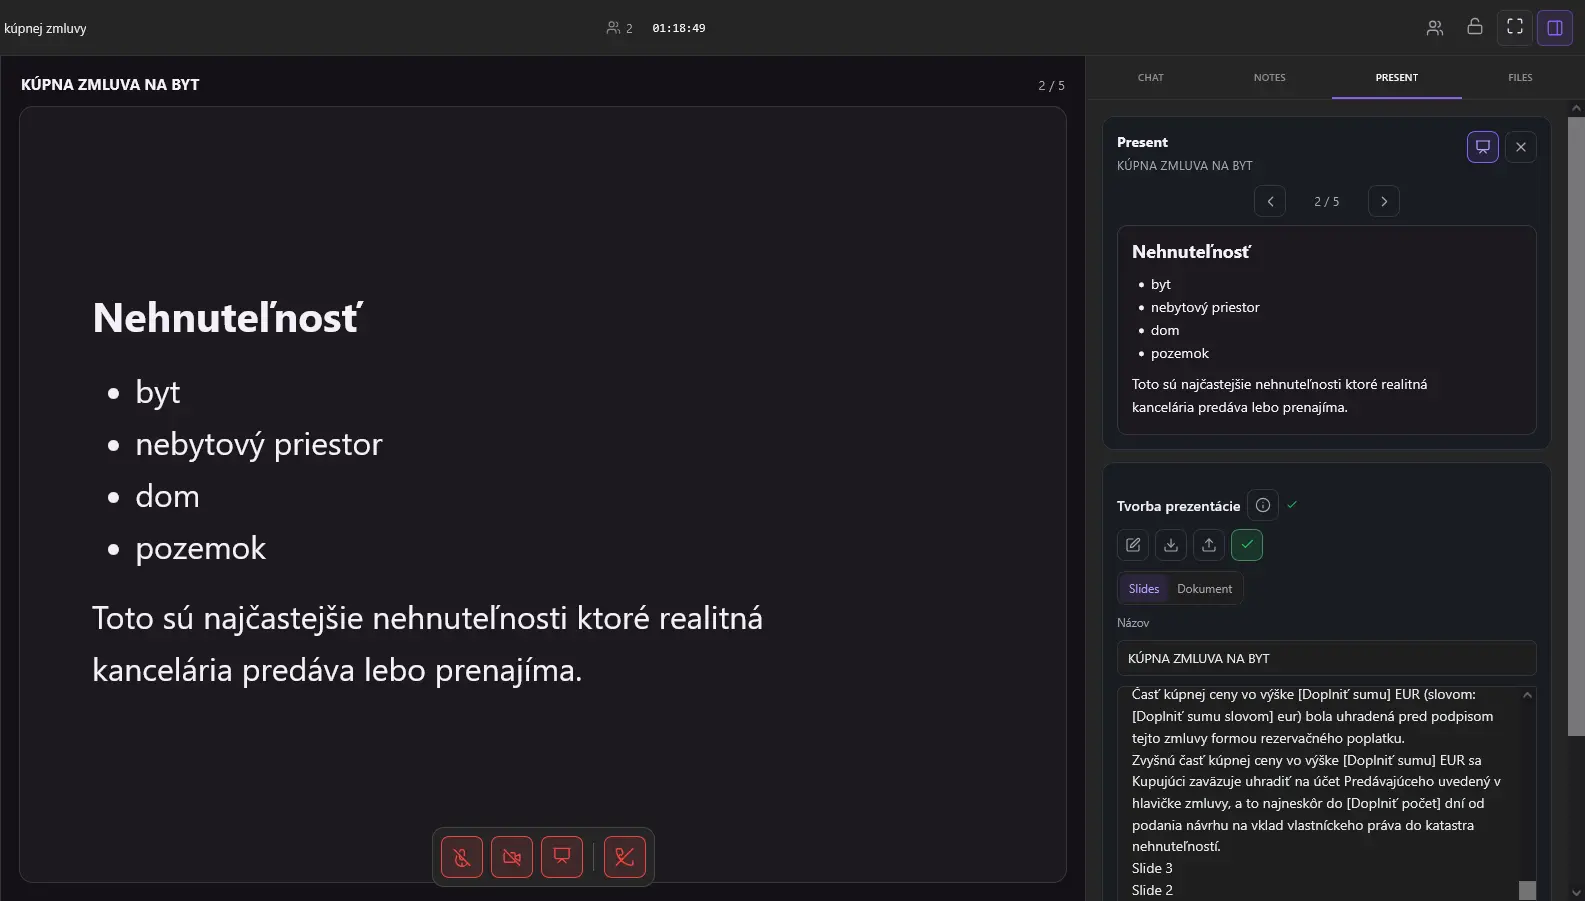1585x901 pixels.
Task: Click the participant count indicator showing 2
Action: 620,28
